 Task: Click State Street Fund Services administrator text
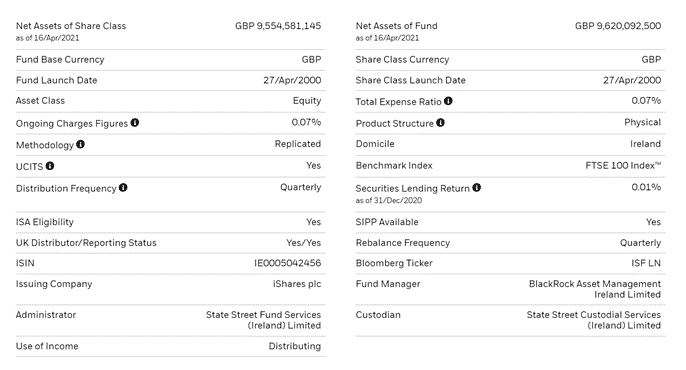coord(263,320)
